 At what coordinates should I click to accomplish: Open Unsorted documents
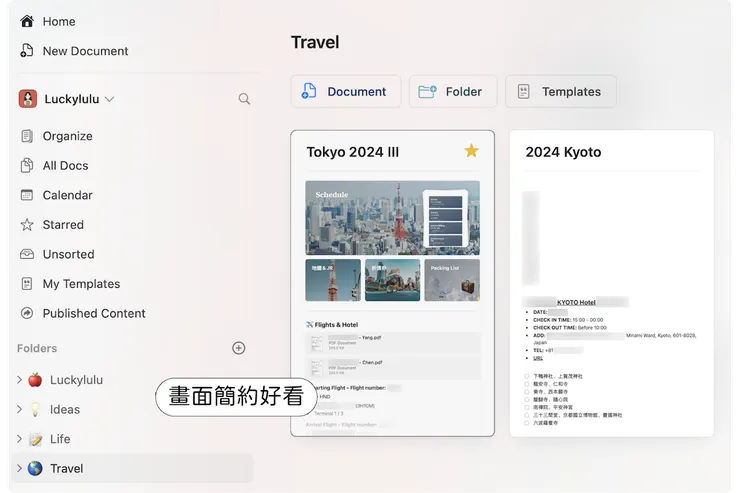click(x=68, y=254)
